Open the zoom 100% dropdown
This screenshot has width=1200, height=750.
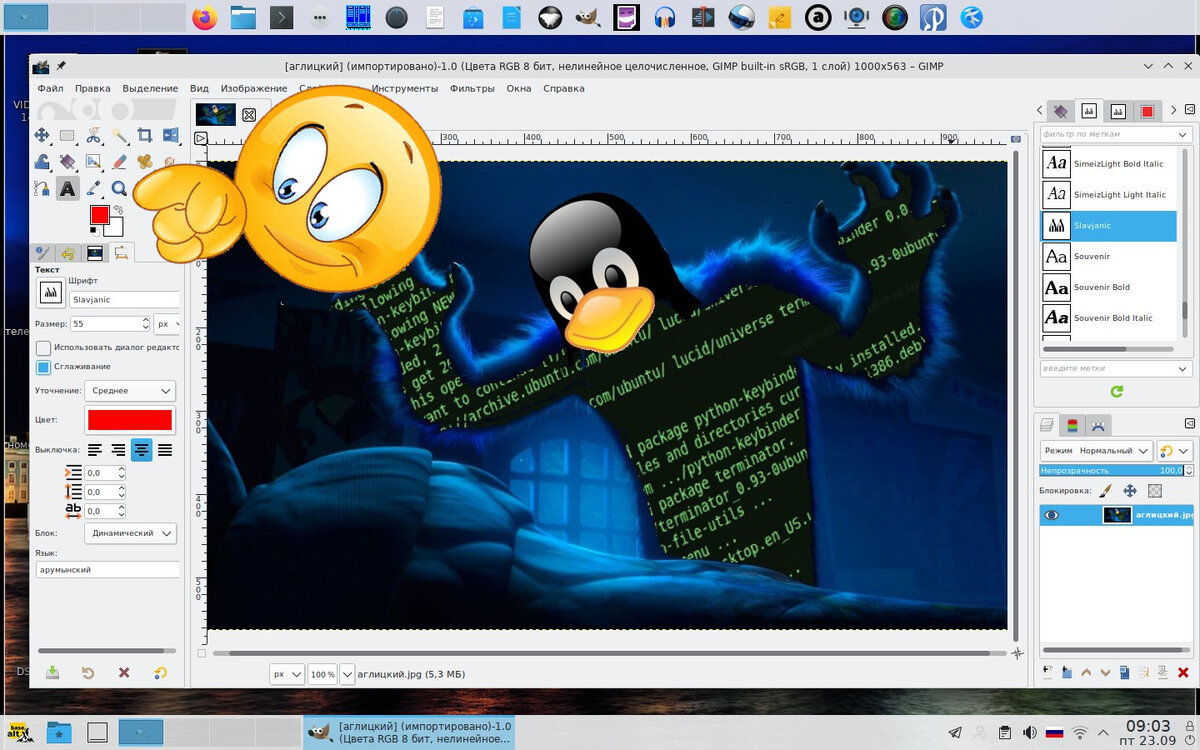click(347, 674)
